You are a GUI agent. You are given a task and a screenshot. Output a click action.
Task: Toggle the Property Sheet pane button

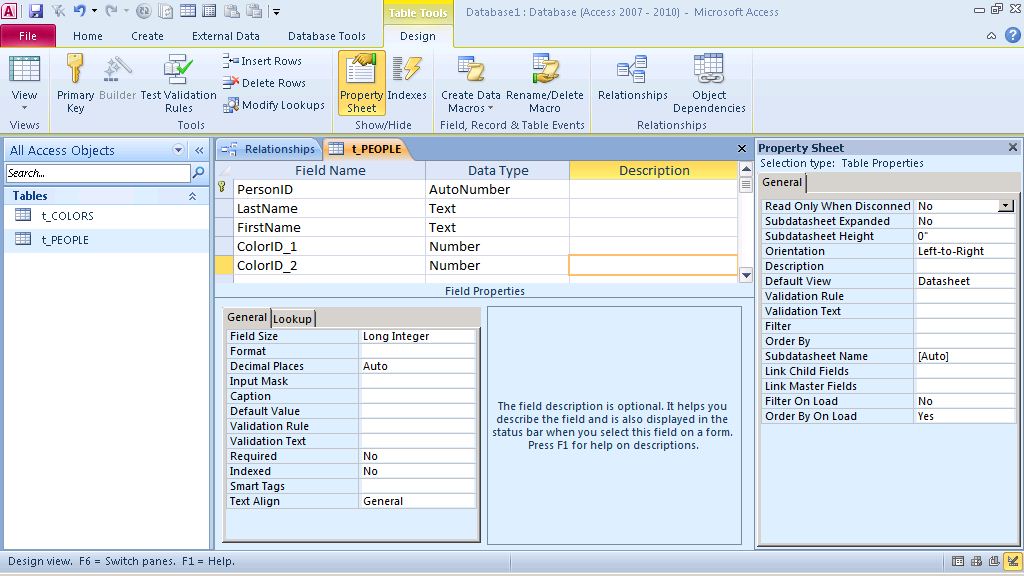(x=361, y=83)
